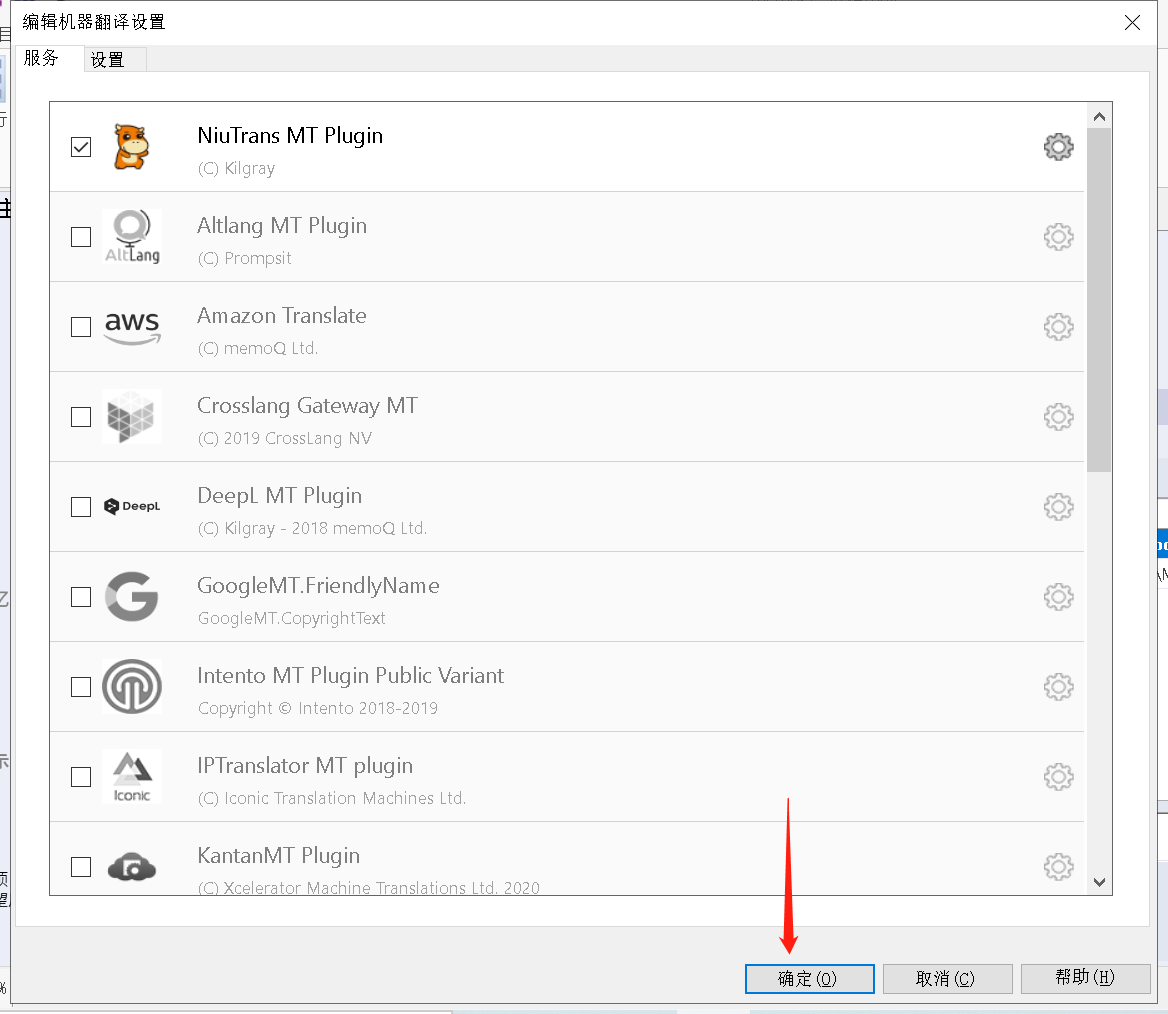Click the Crosslang cube logo

pos(131,416)
